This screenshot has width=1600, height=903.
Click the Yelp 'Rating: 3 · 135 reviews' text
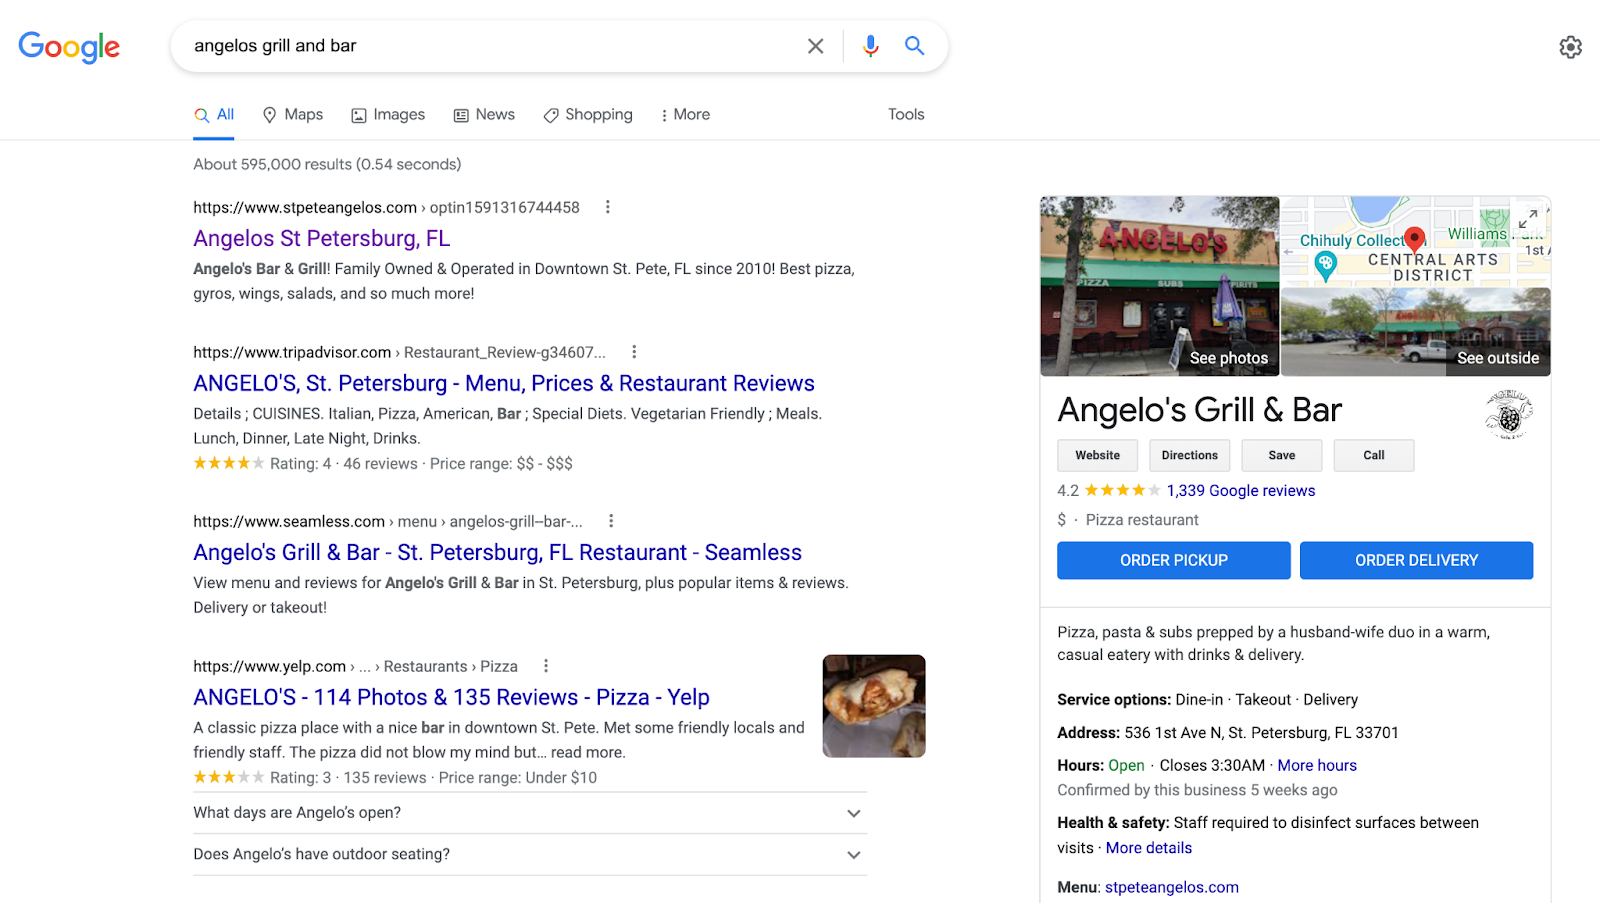point(348,778)
